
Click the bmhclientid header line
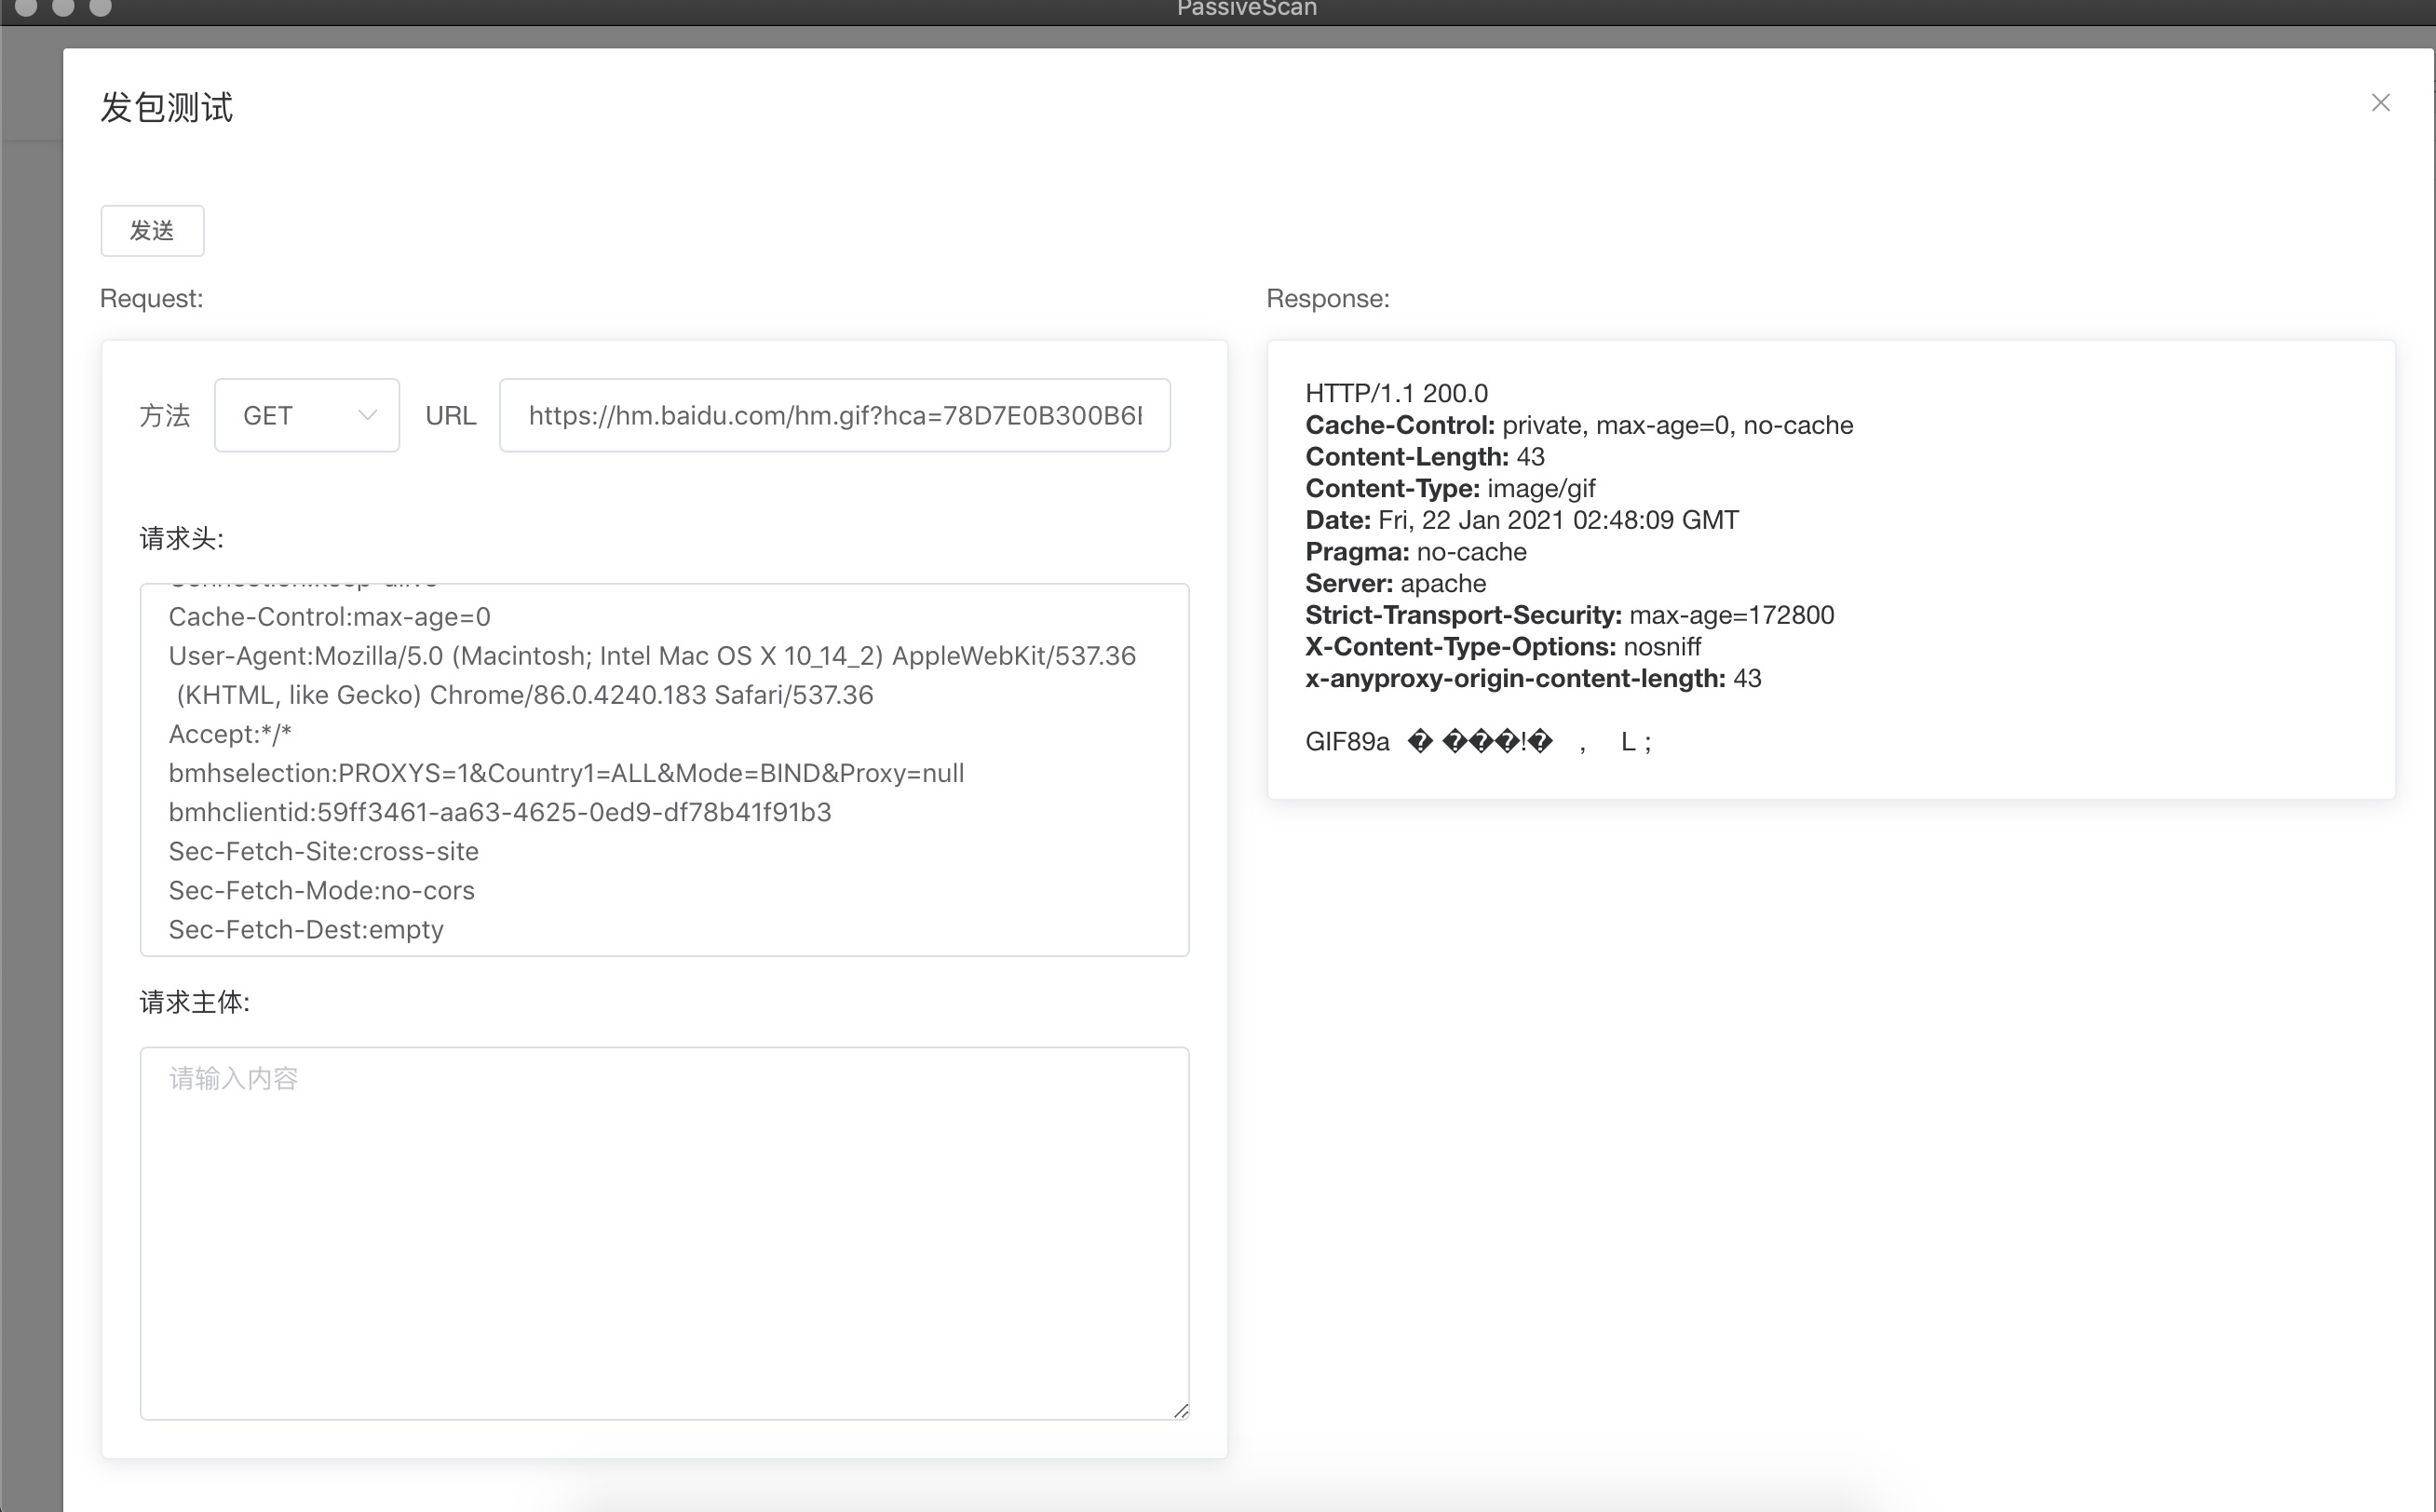click(x=499, y=812)
